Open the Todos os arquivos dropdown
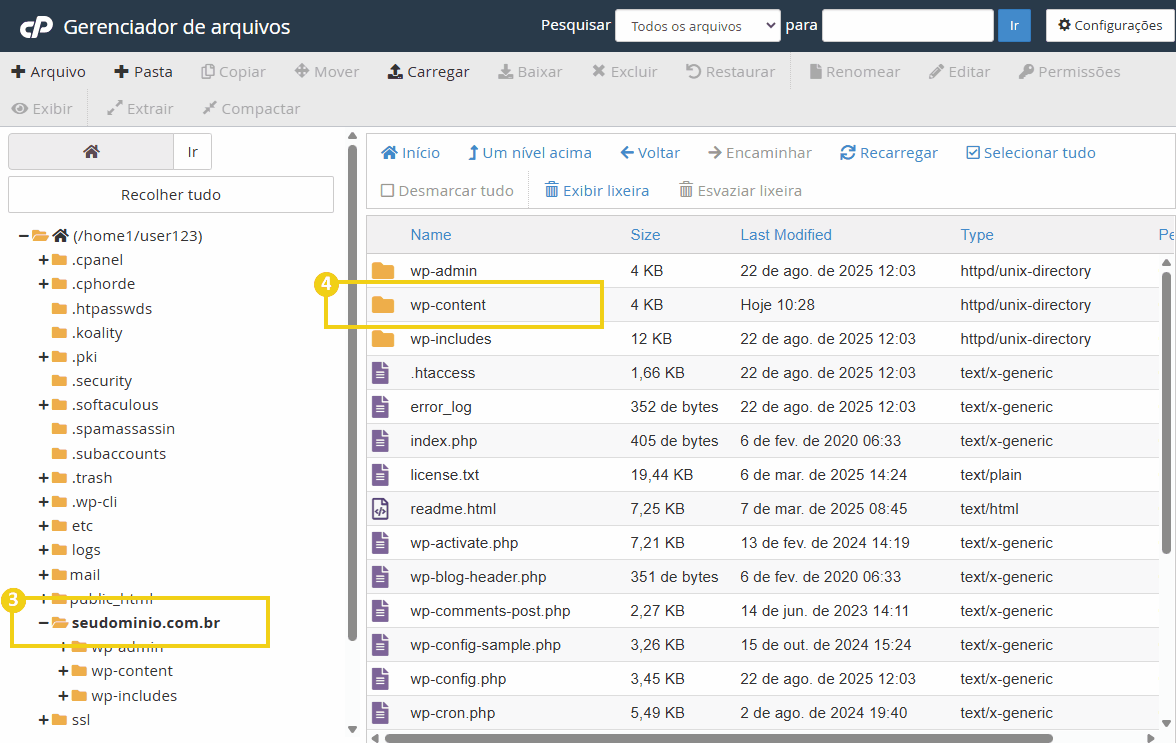Viewport: 1176px width, 743px height. pyautogui.click(x=698, y=25)
